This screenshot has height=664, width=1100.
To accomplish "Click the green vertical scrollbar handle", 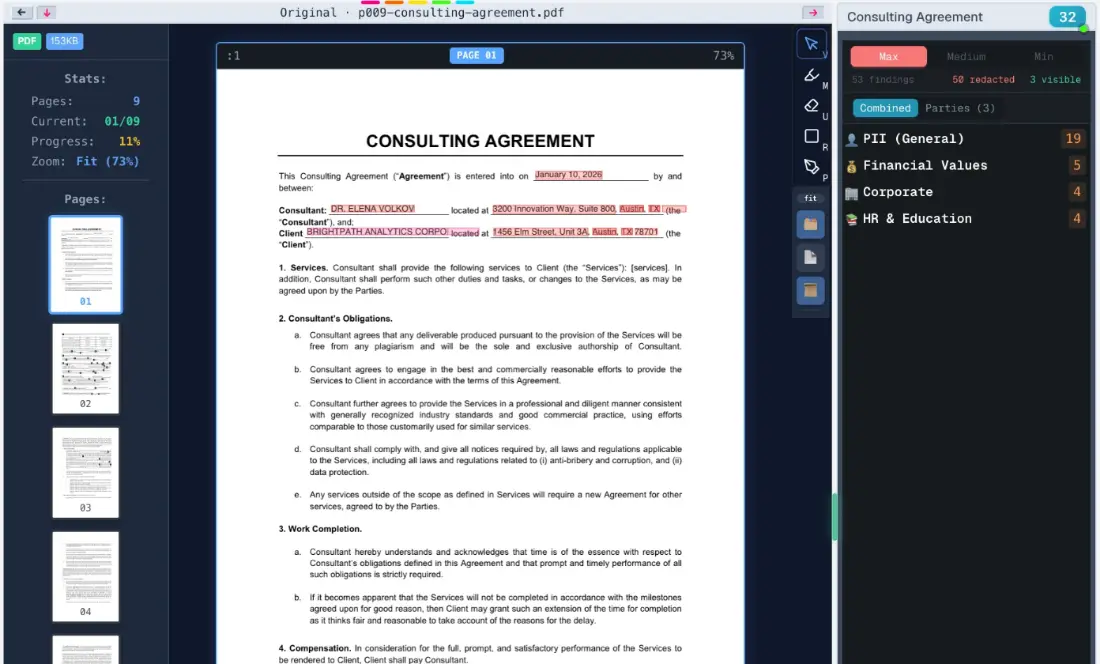I will click(835, 517).
